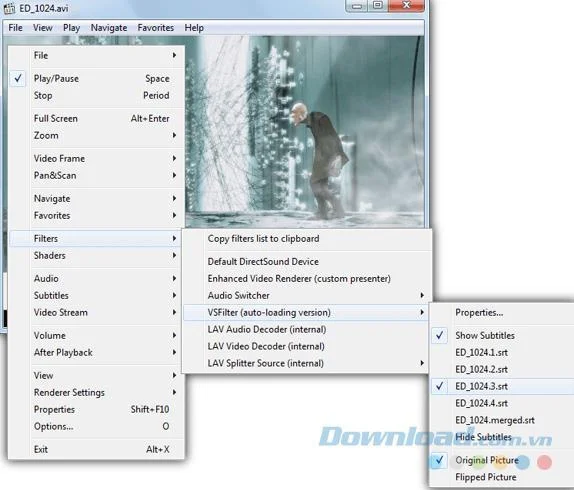
Task: Maximize the player window
Action: coord(378,5)
